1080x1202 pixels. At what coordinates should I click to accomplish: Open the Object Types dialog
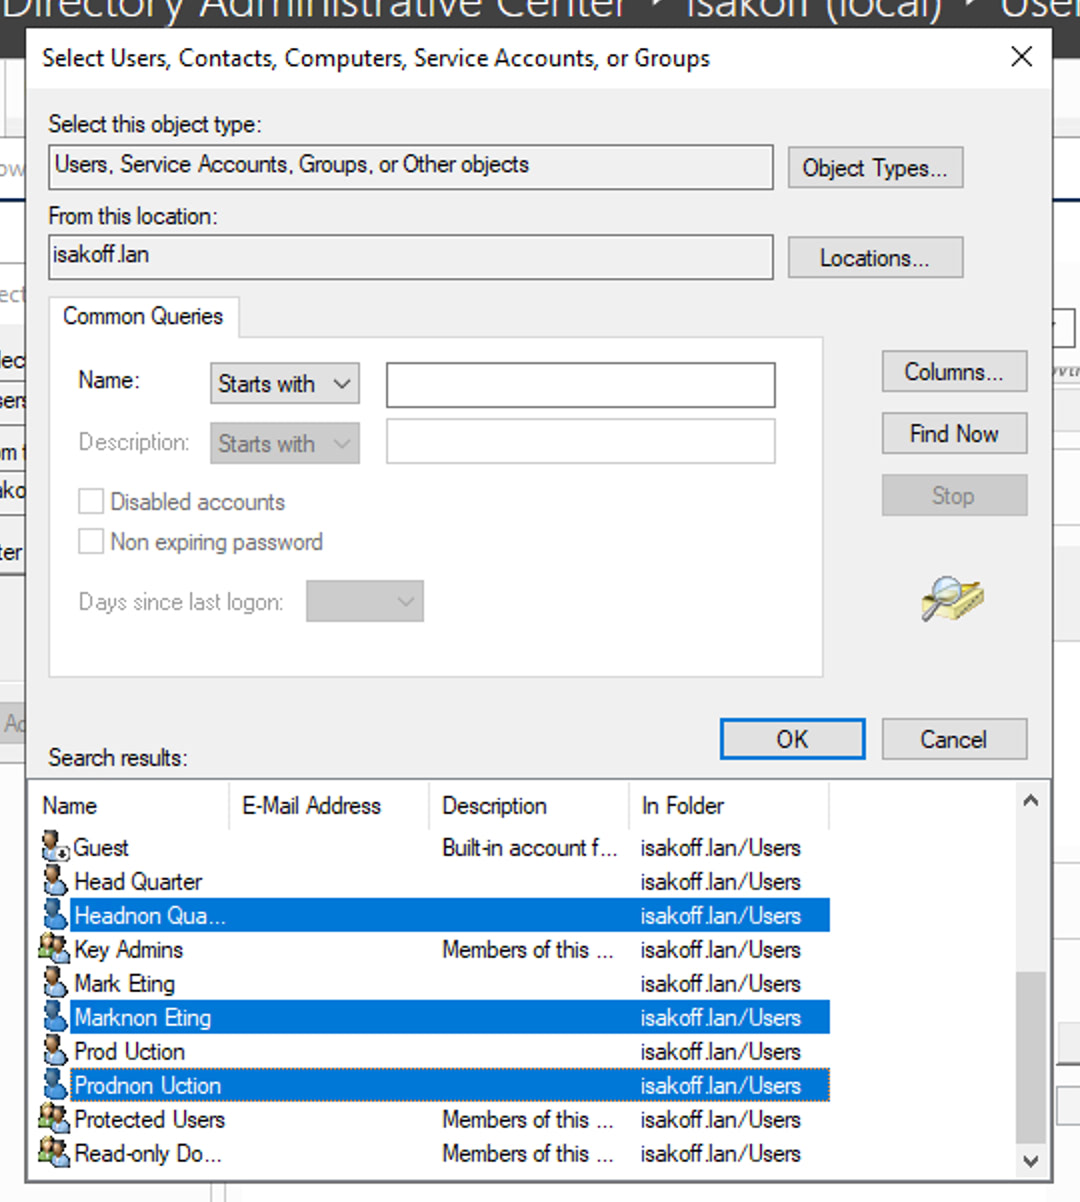click(x=874, y=168)
